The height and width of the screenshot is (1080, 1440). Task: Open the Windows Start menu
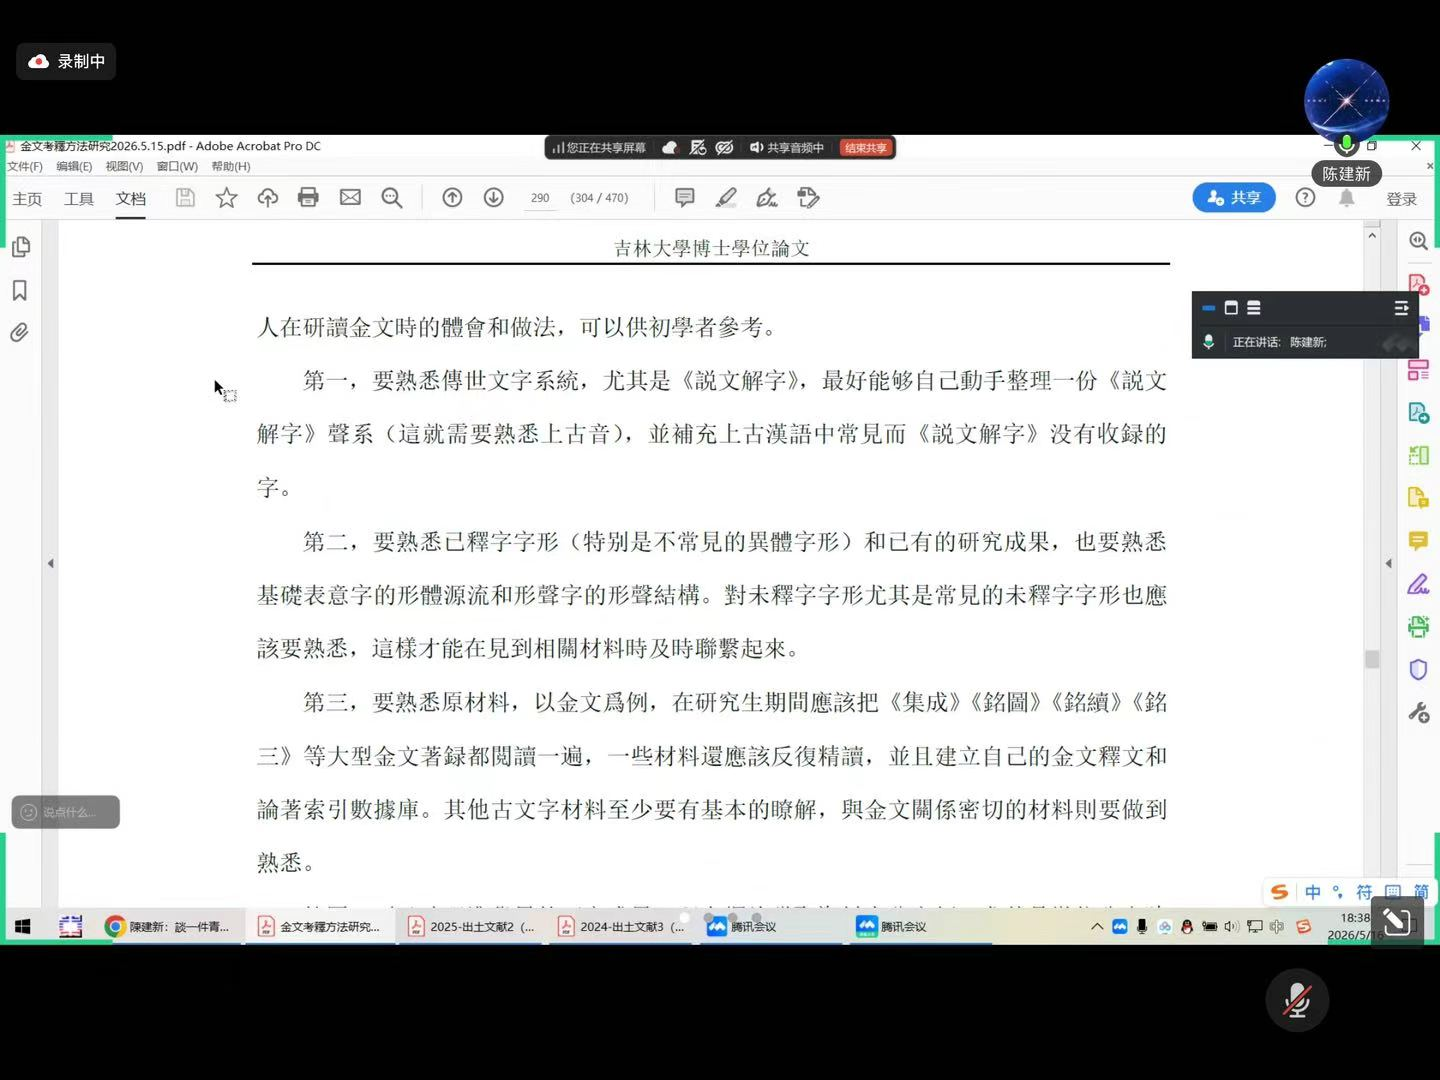pos(22,927)
